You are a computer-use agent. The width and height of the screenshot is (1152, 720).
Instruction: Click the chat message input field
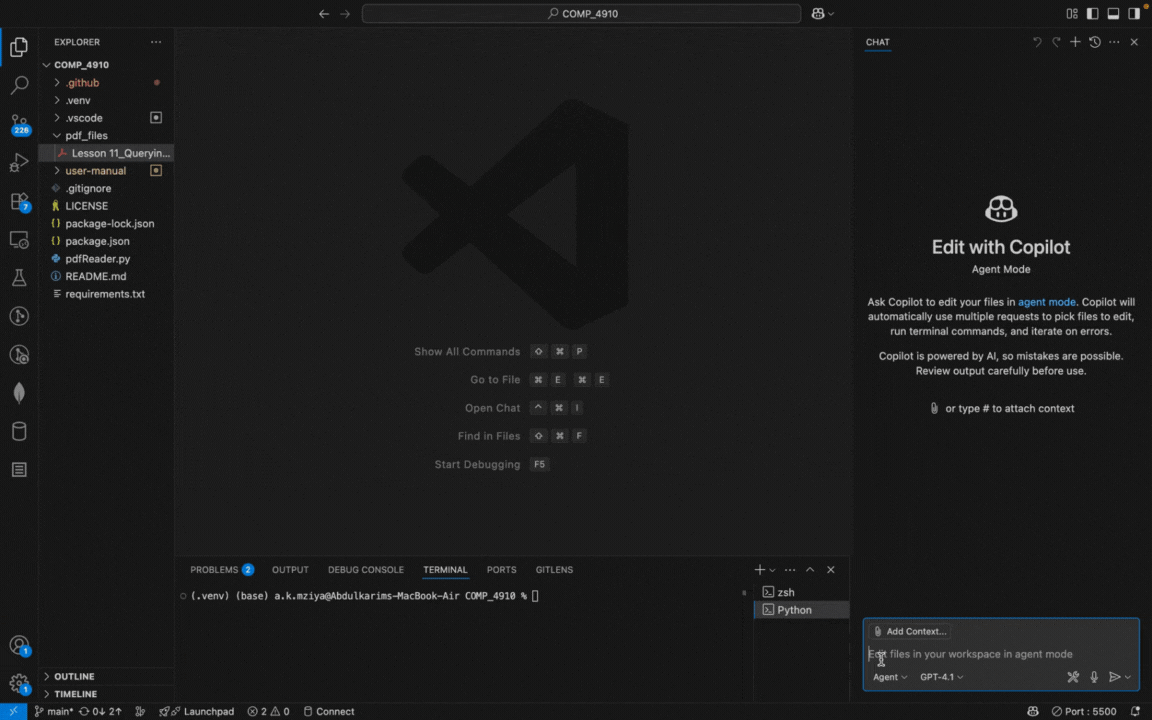click(x=1000, y=654)
